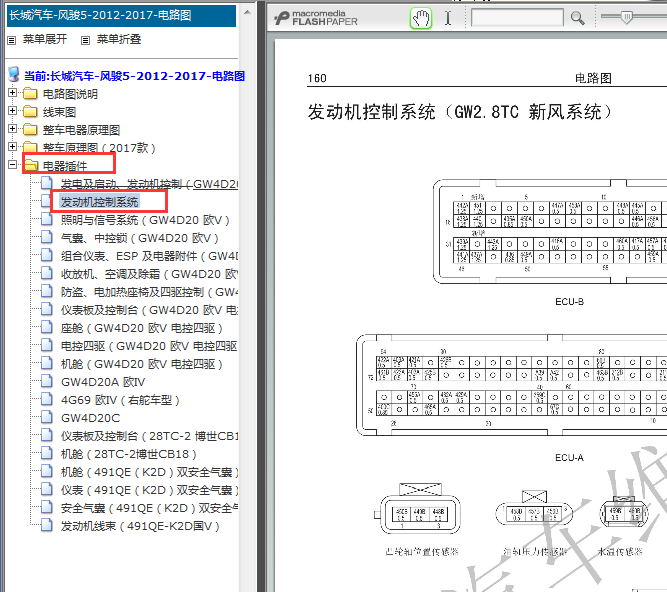Click the 线束图 folder icon
667x592 pixels.
click(30, 111)
